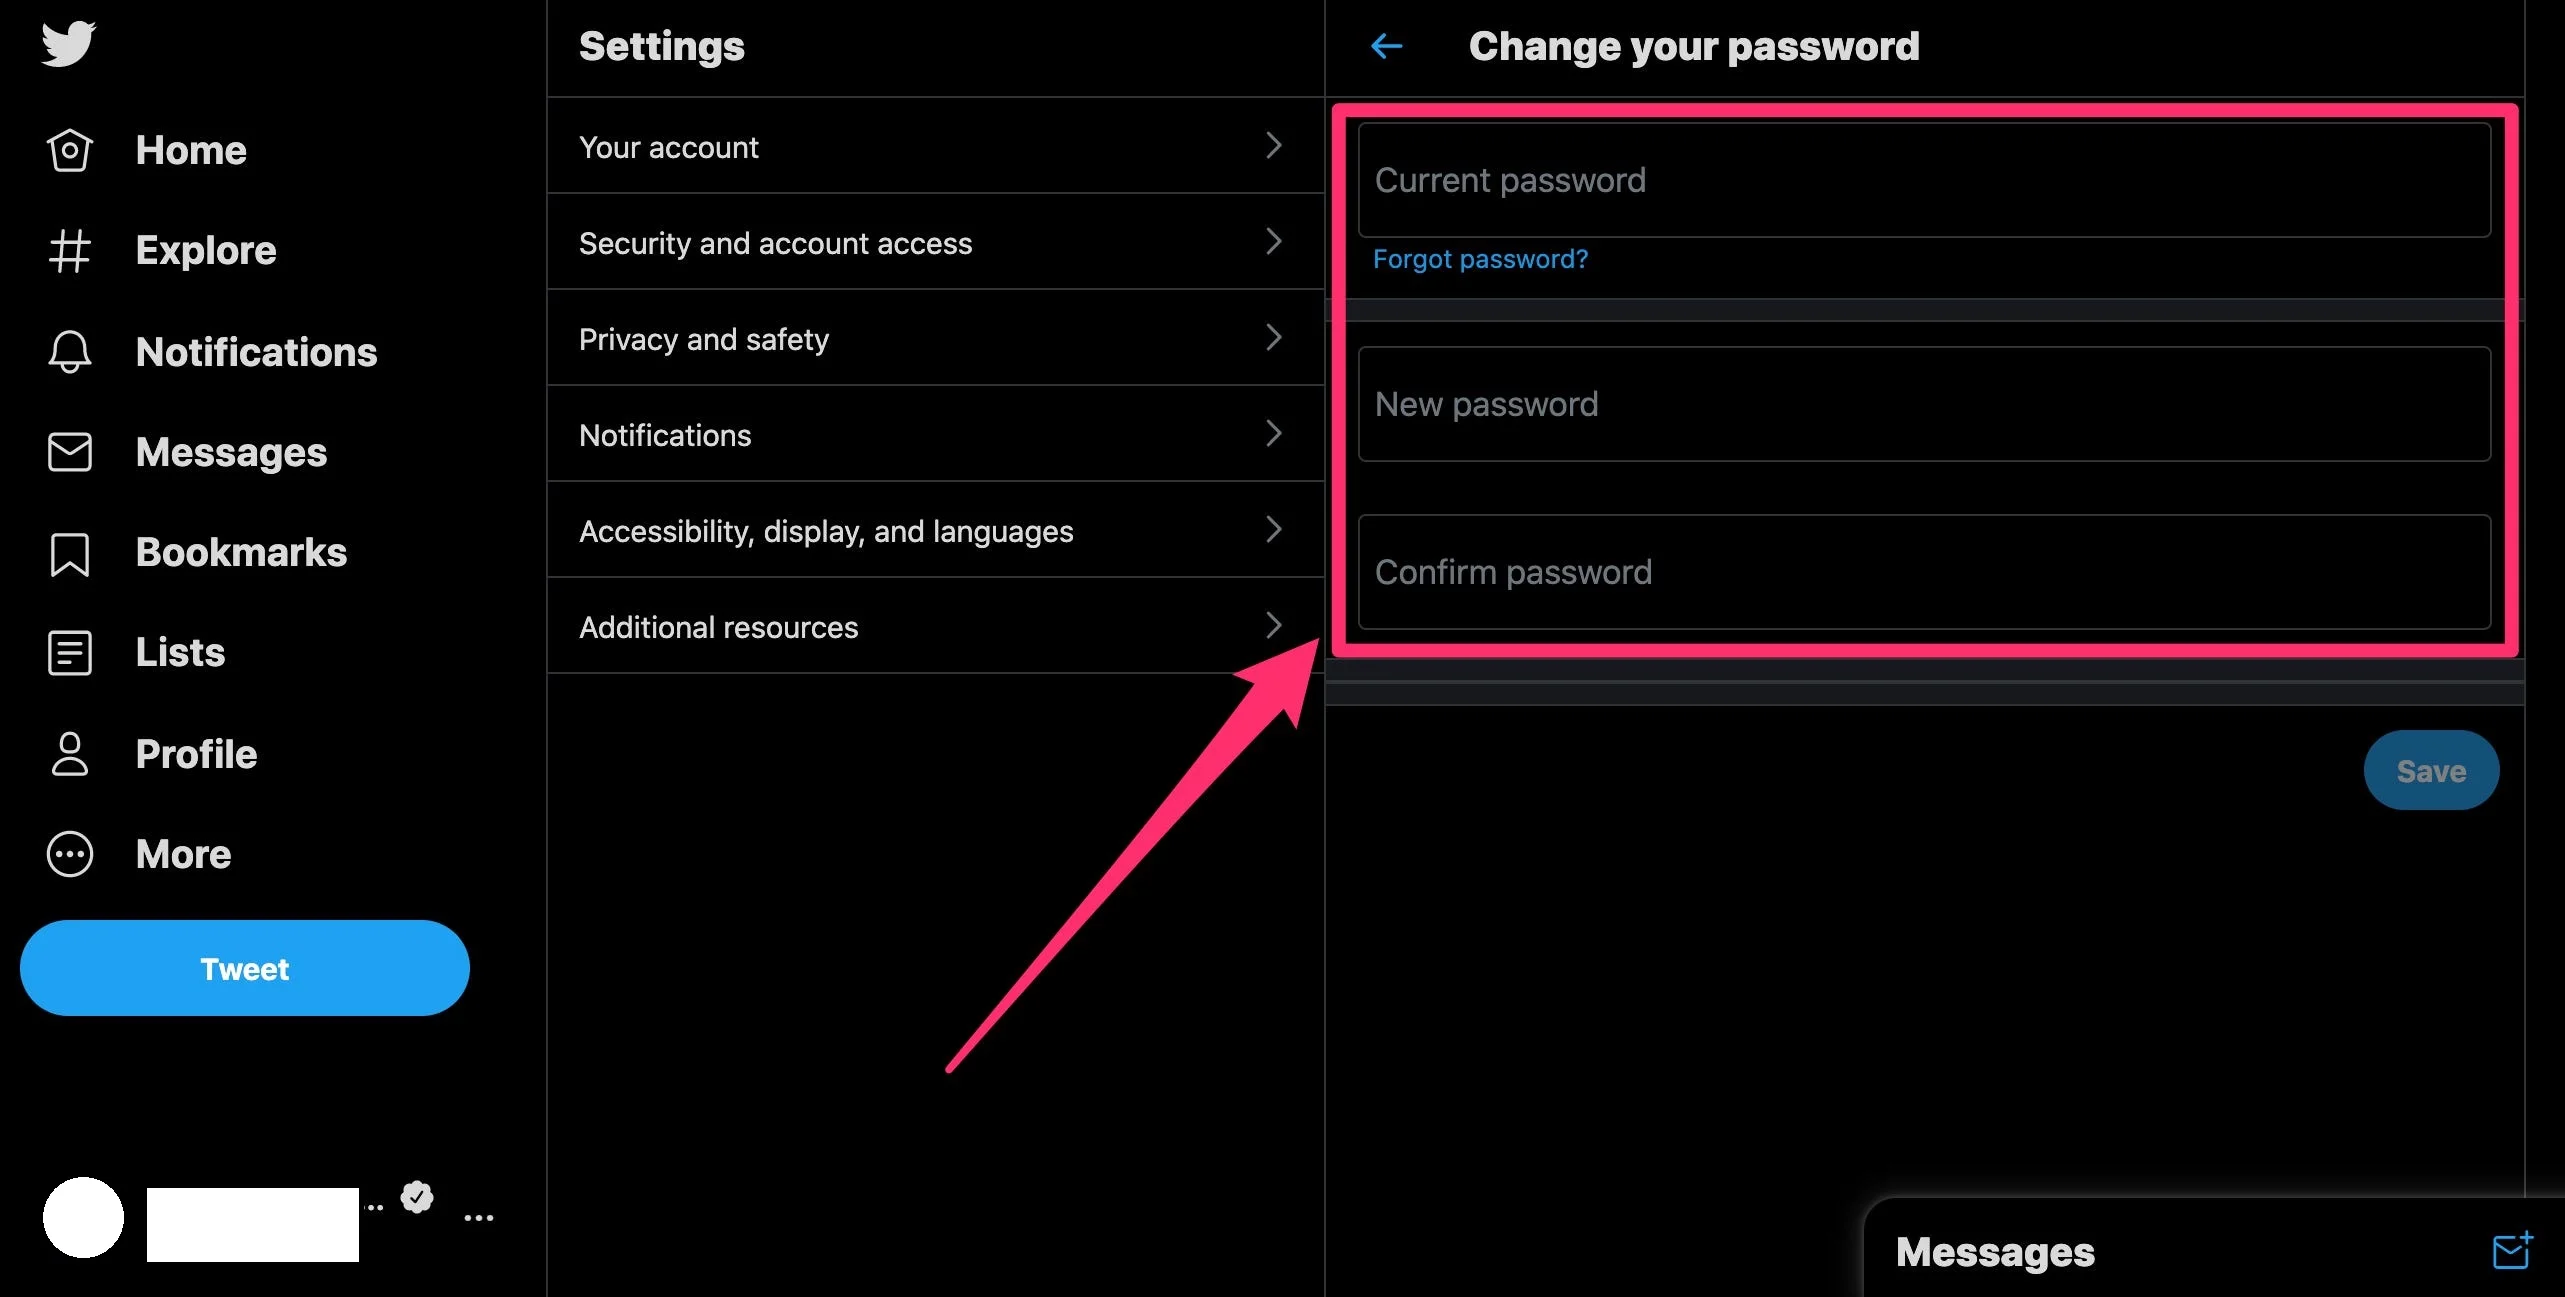Click the Notifications bell icon
This screenshot has height=1297, width=2565.
point(70,352)
